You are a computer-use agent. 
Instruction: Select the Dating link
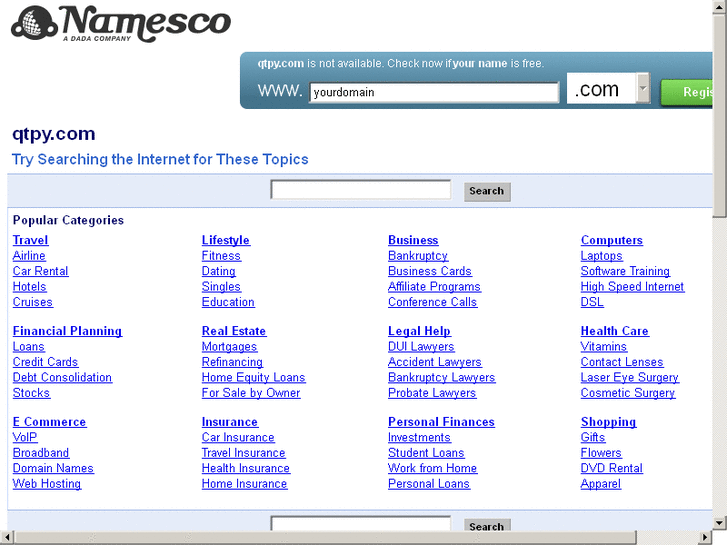point(218,271)
